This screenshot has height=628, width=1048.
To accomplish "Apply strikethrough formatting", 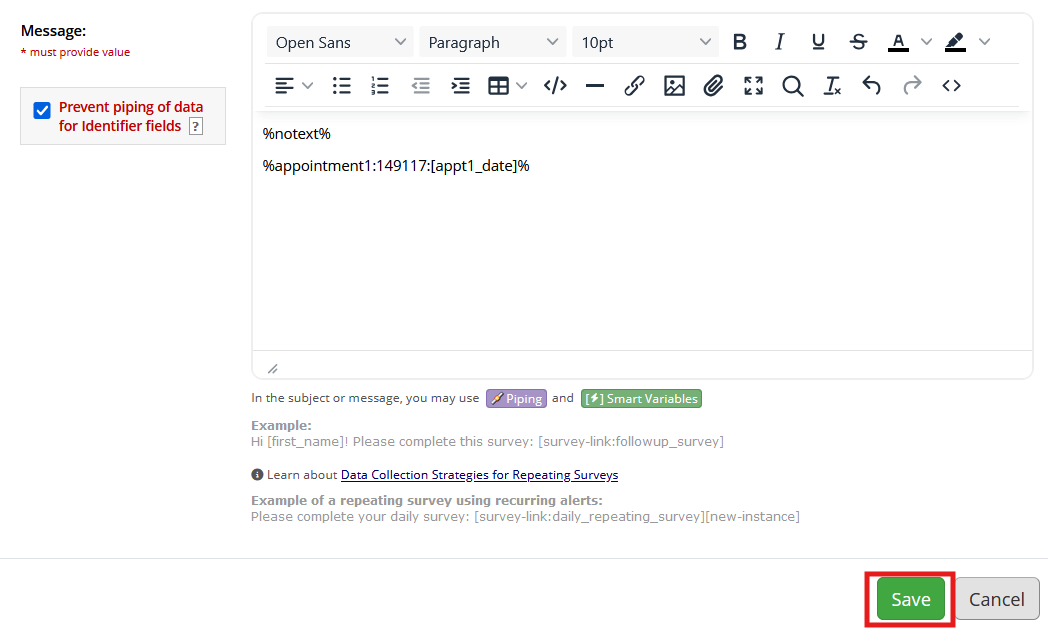I will point(858,42).
